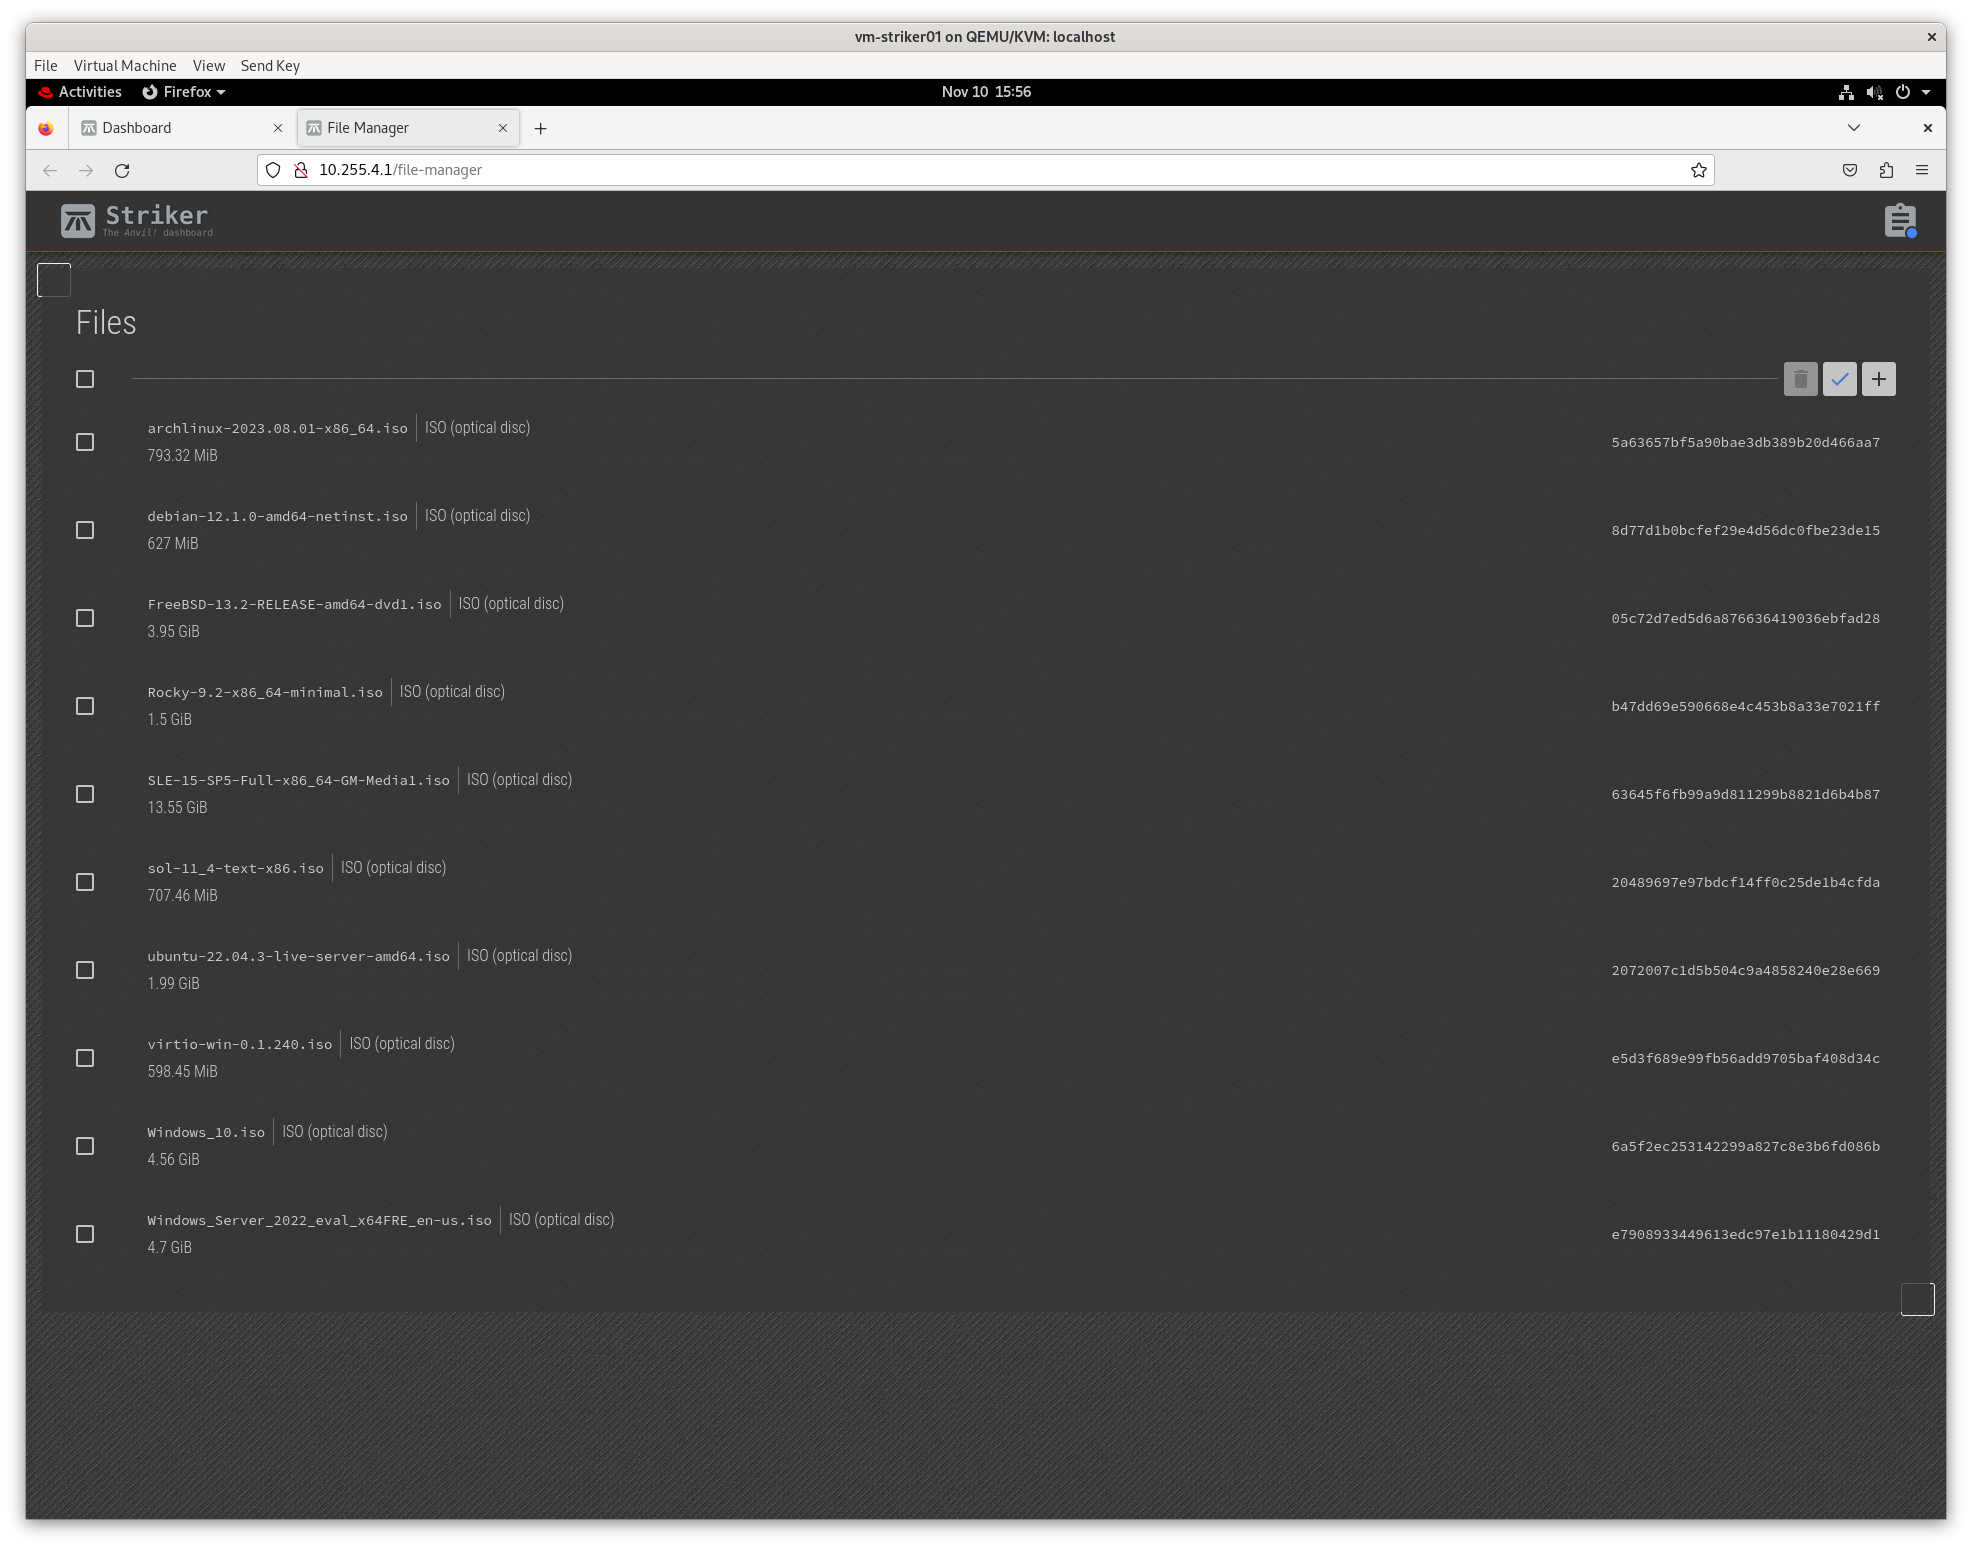The image size is (1972, 1548).
Task: Open the Striker jobs clipboard icon
Action: pyautogui.click(x=1900, y=220)
